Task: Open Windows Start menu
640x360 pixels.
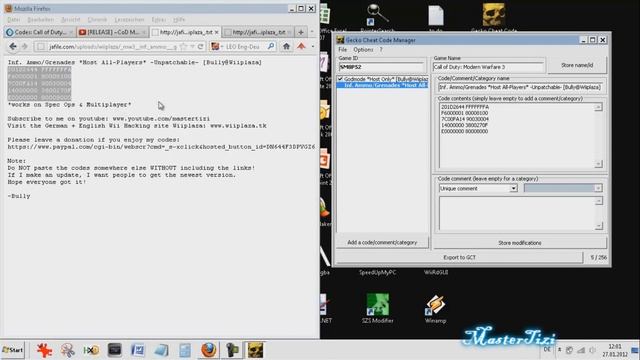Action: 13,350
